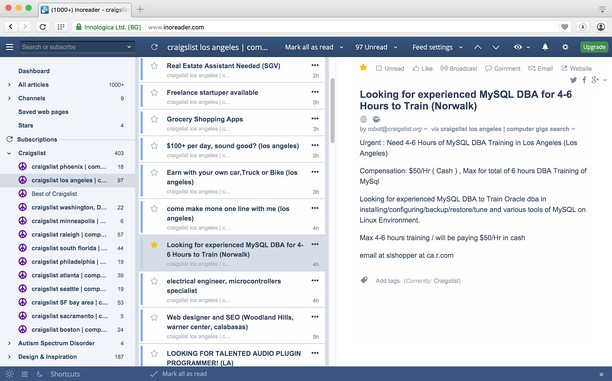
Task: Expand the Channels section
Action: (9, 98)
